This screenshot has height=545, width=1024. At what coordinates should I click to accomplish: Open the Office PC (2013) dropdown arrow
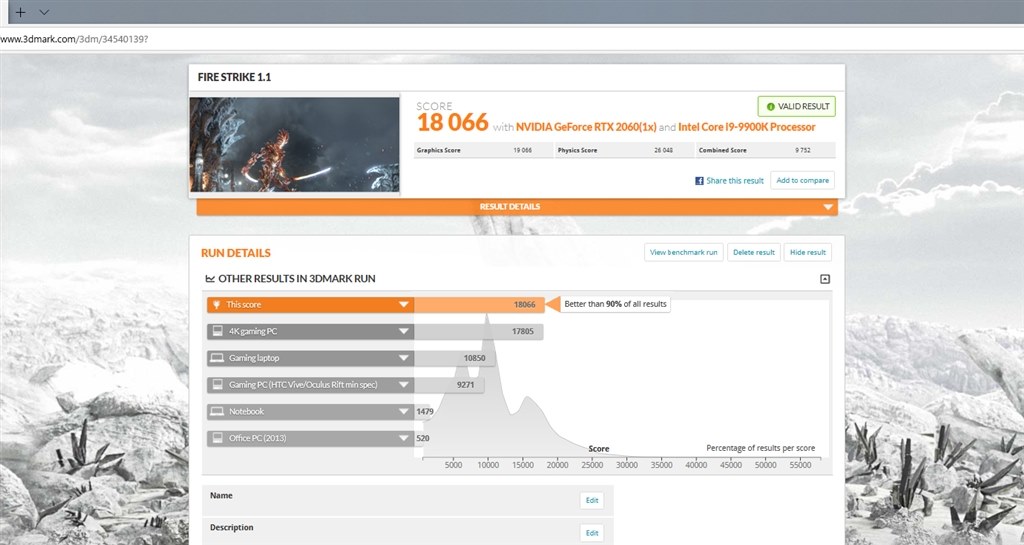(404, 439)
